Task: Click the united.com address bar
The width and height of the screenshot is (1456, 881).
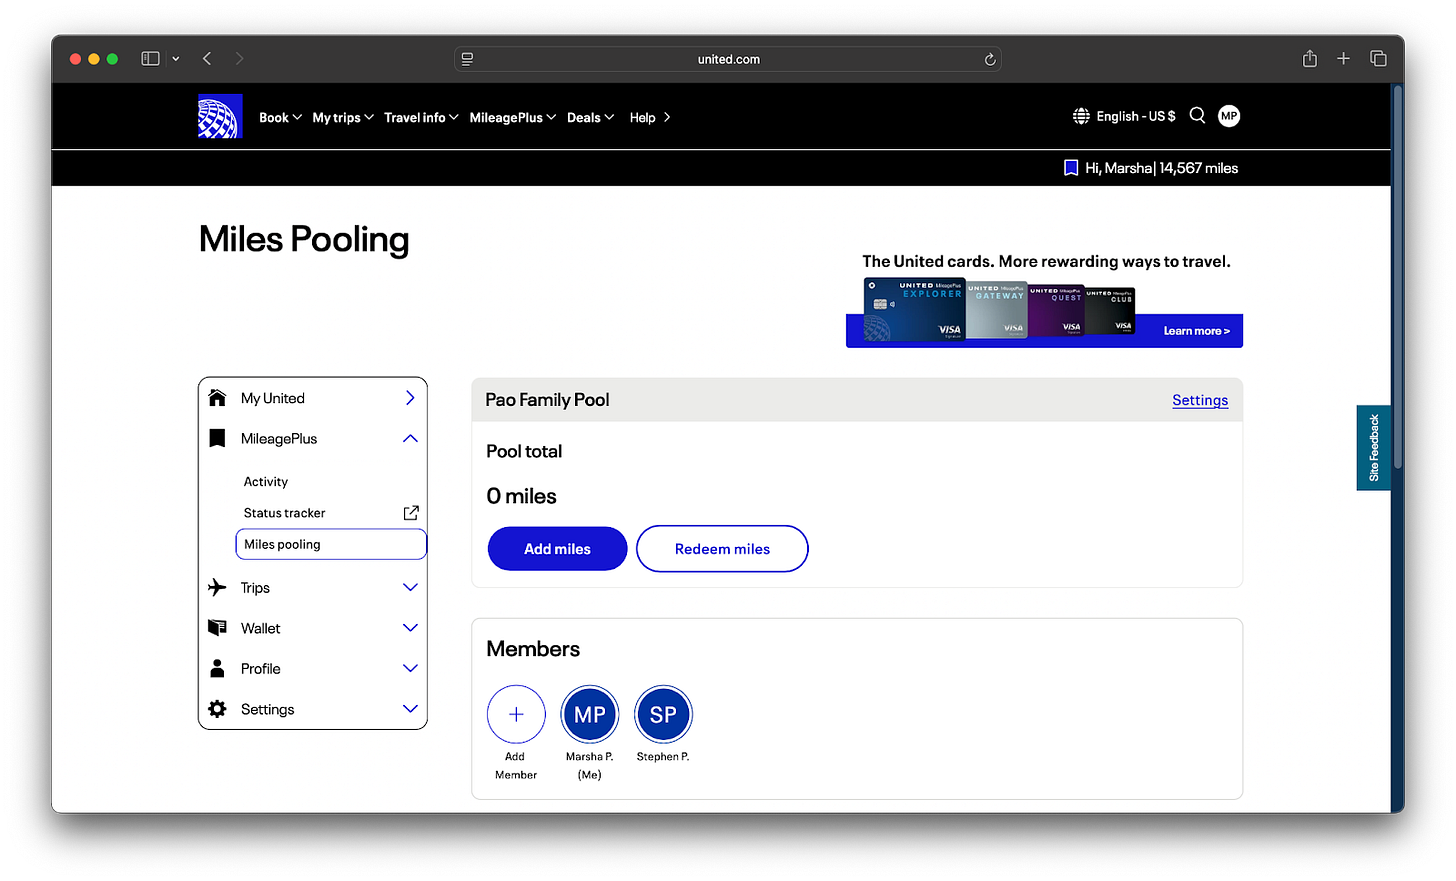Action: [728, 59]
